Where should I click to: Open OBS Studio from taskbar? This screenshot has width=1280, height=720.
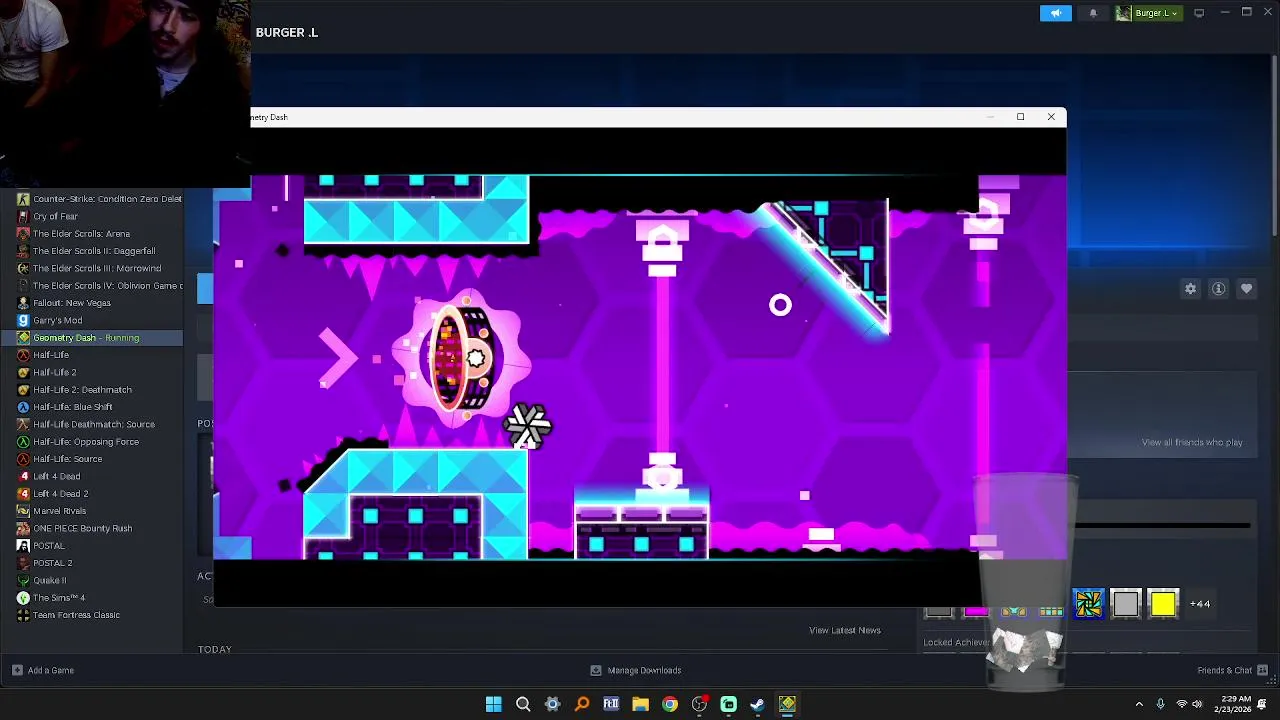699,704
